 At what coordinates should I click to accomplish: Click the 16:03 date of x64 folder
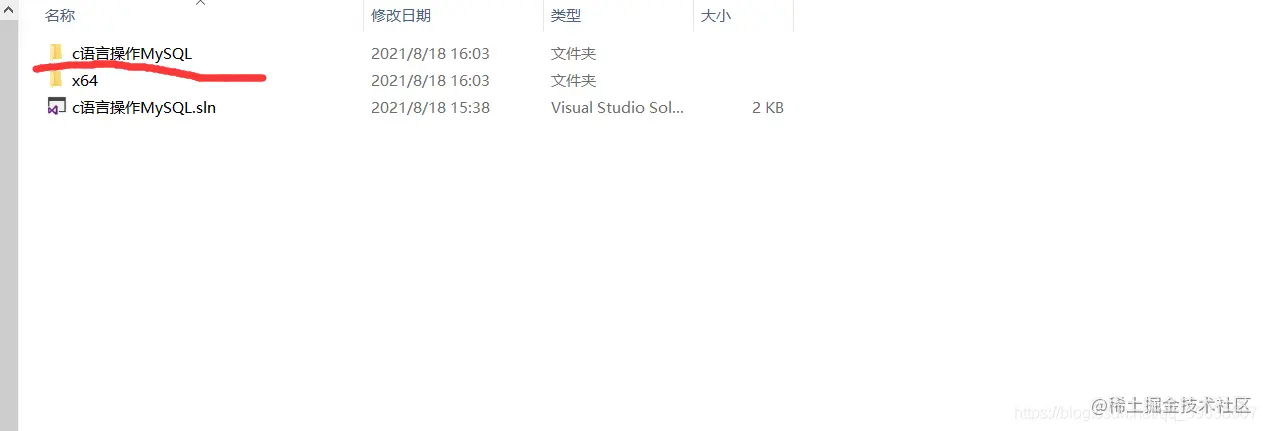(x=430, y=80)
